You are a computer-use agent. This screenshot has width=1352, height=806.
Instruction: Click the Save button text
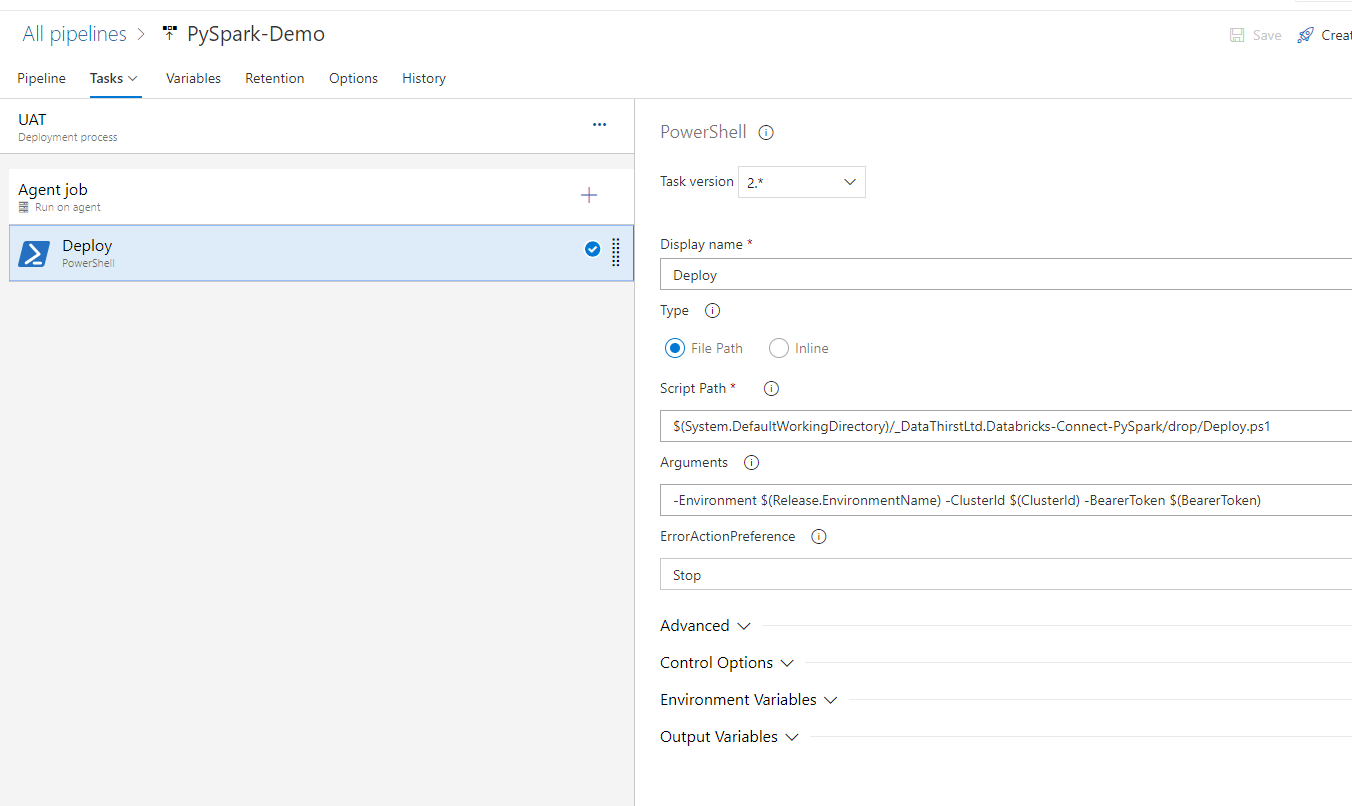point(1267,35)
